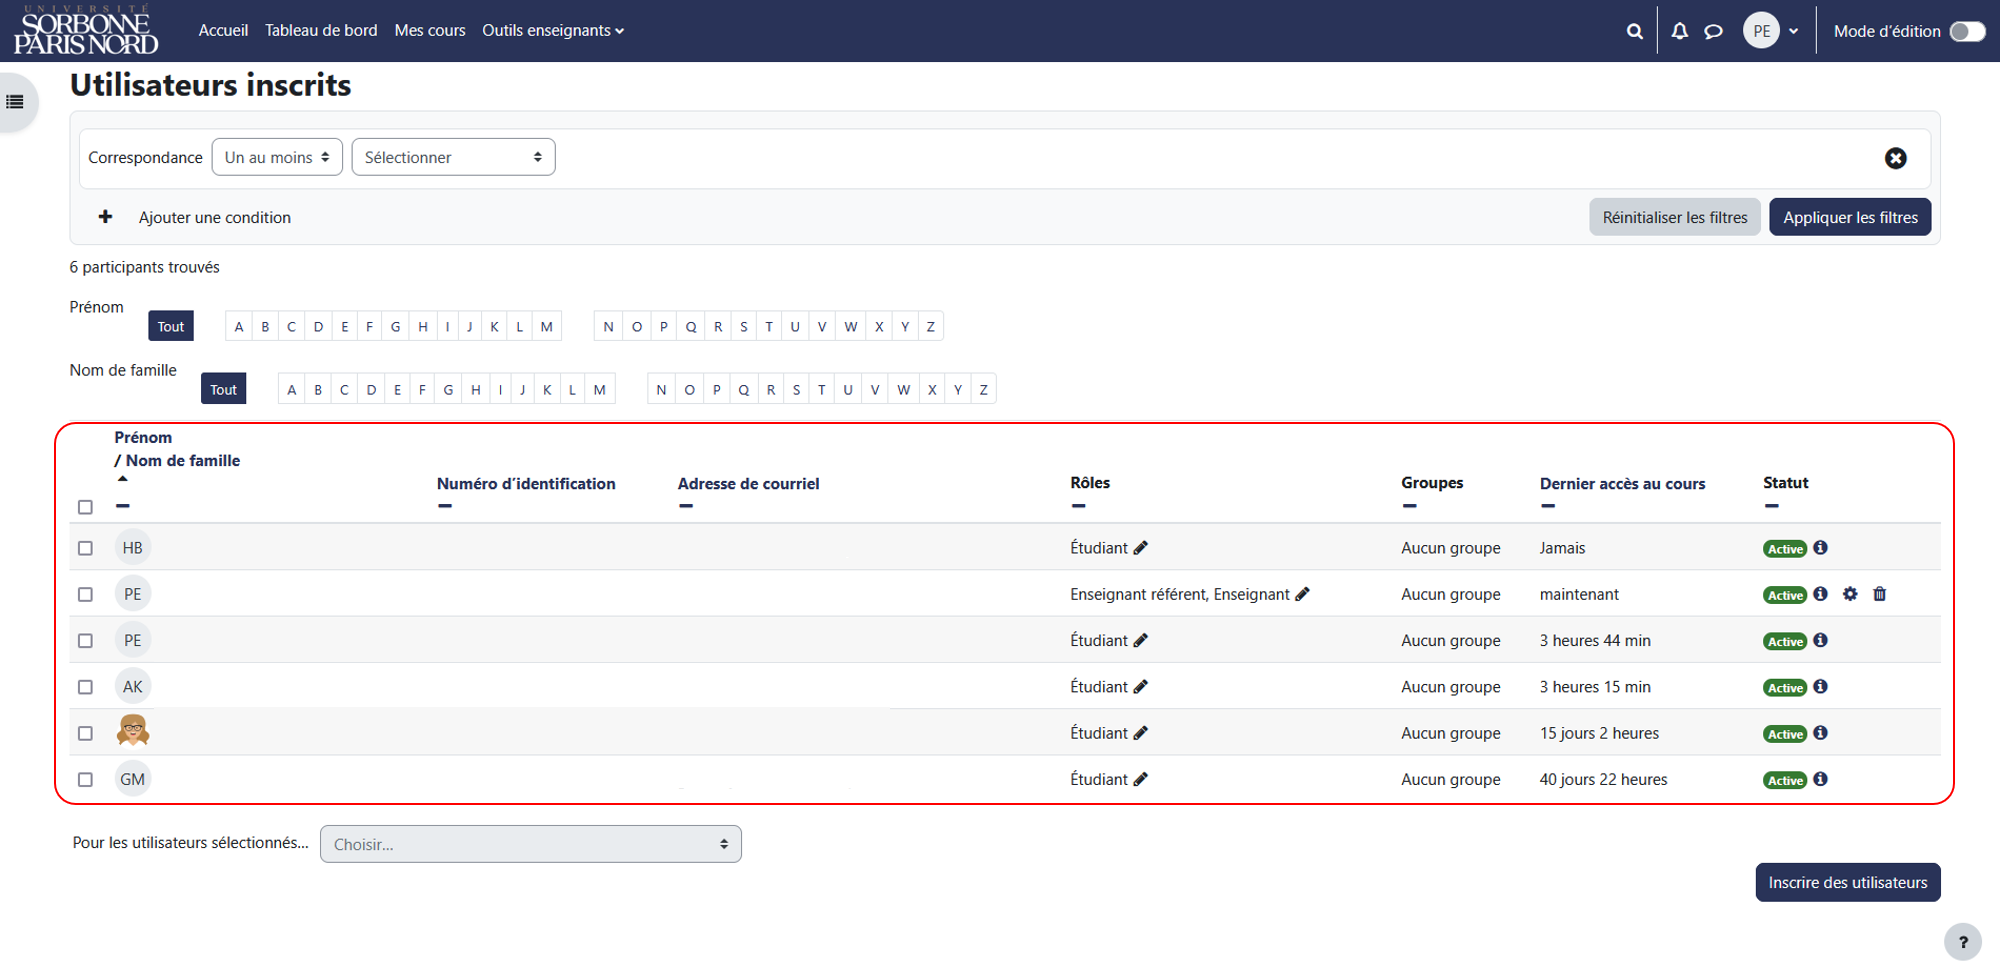This screenshot has width=2000, height=967.
Task: Open the Sélectionner filter type dropdown
Action: [x=453, y=157]
